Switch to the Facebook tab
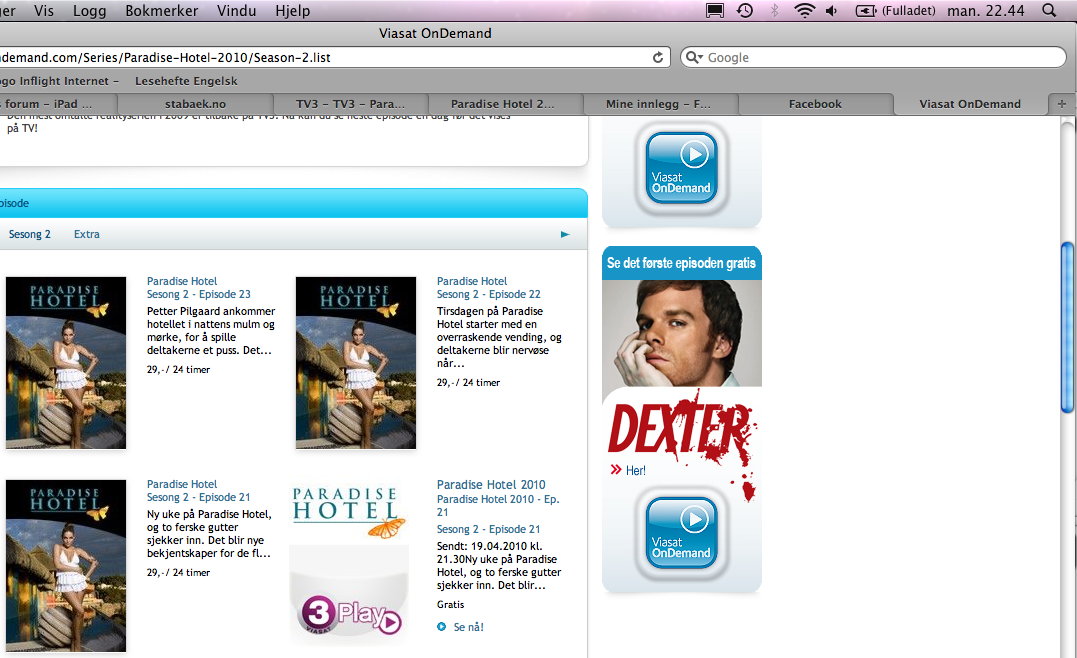 [815, 104]
